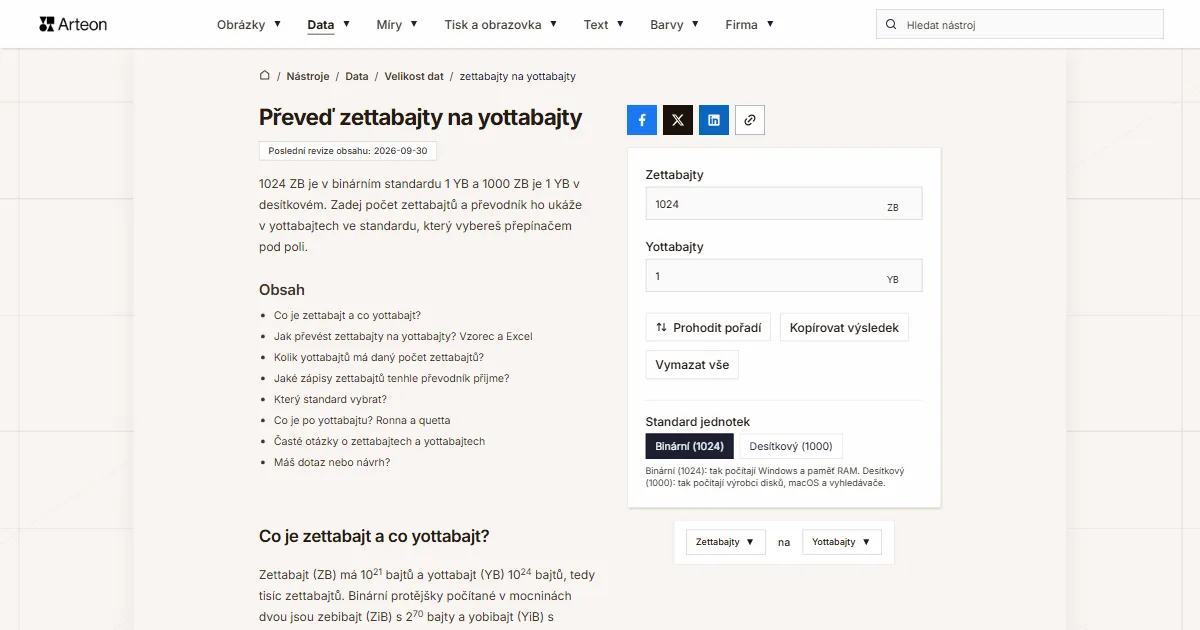Share page on X
The height and width of the screenshot is (630, 1200).
[x=678, y=120]
